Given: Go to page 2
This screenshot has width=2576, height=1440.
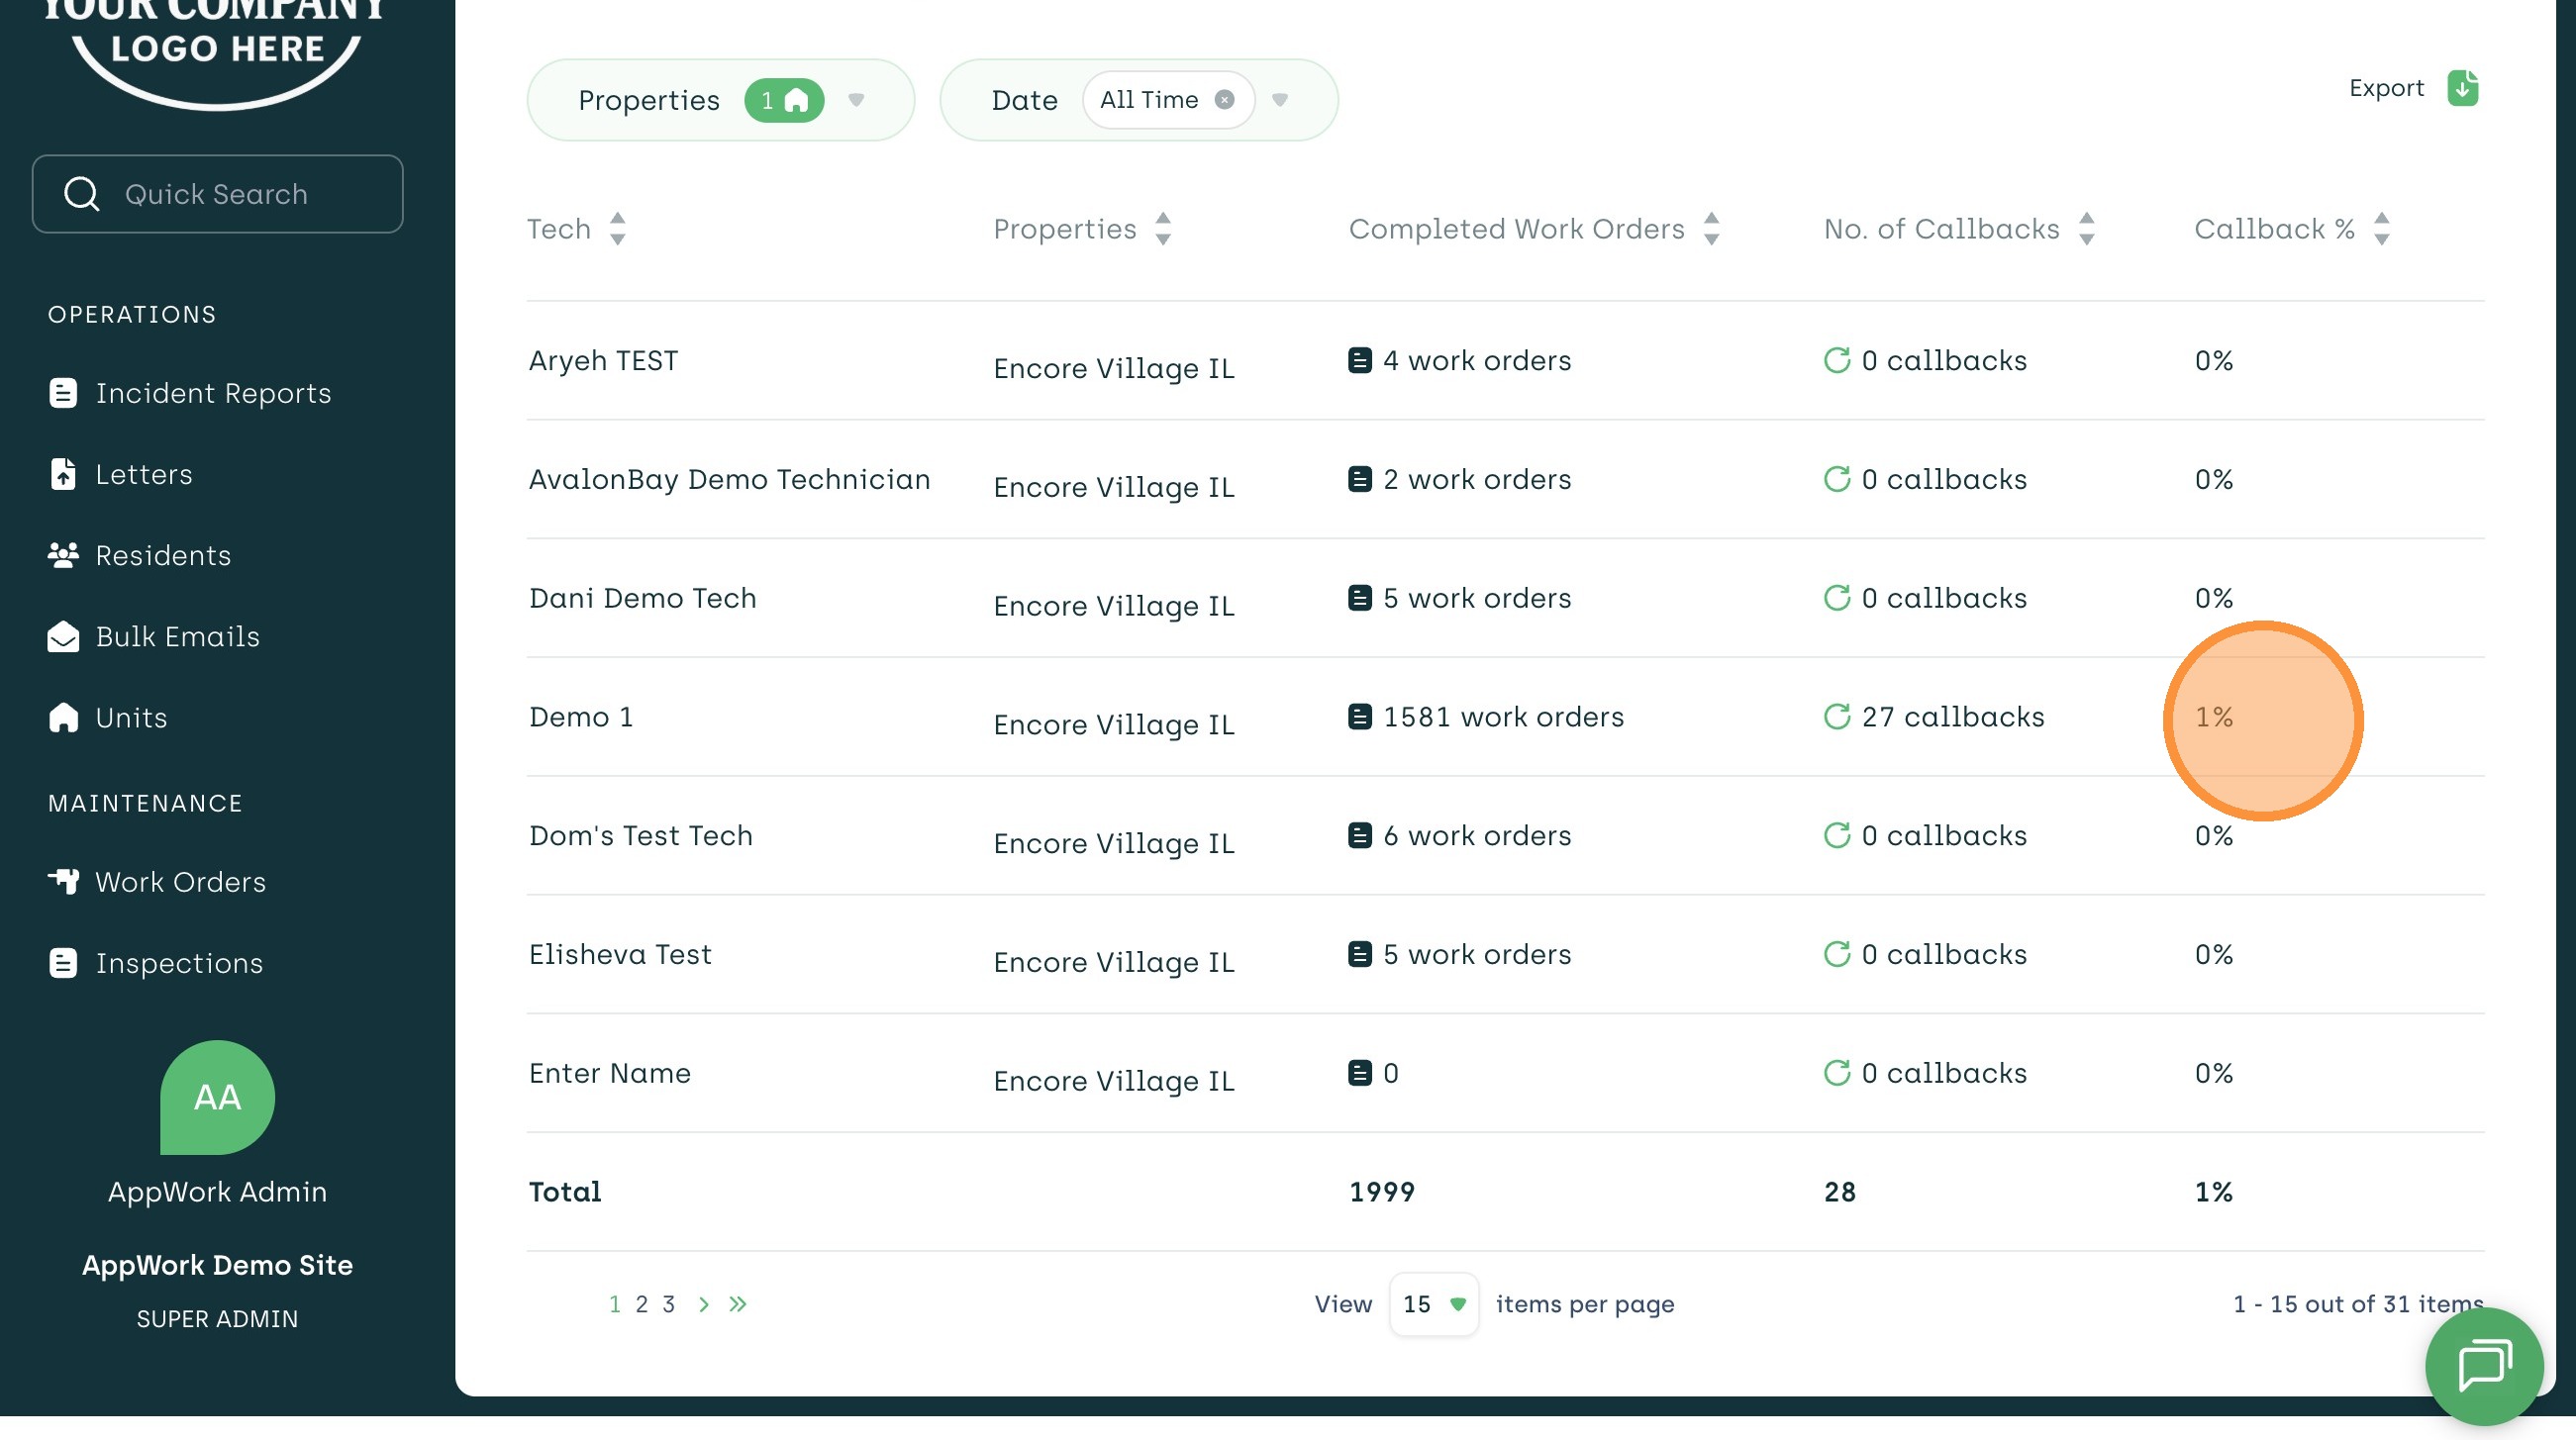Looking at the screenshot, I should (x=641, y=1304).
